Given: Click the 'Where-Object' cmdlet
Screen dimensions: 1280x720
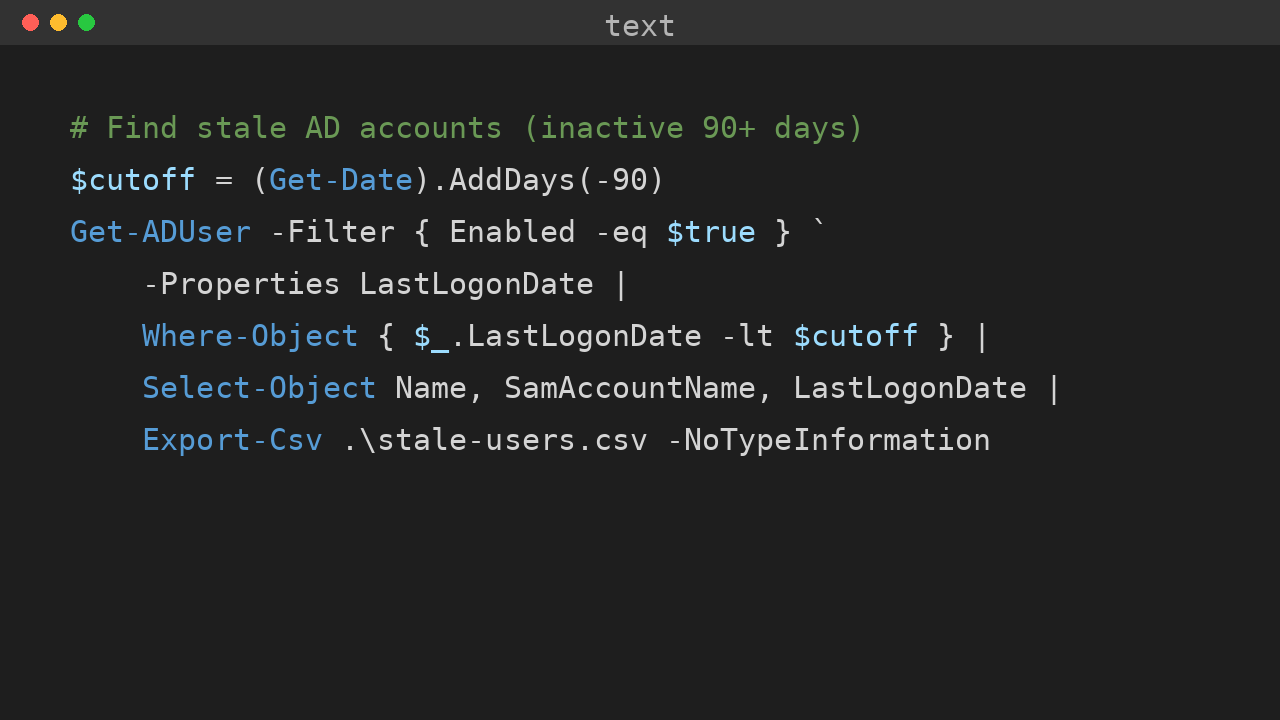Looking at the screenshot, I should (250, 336).
